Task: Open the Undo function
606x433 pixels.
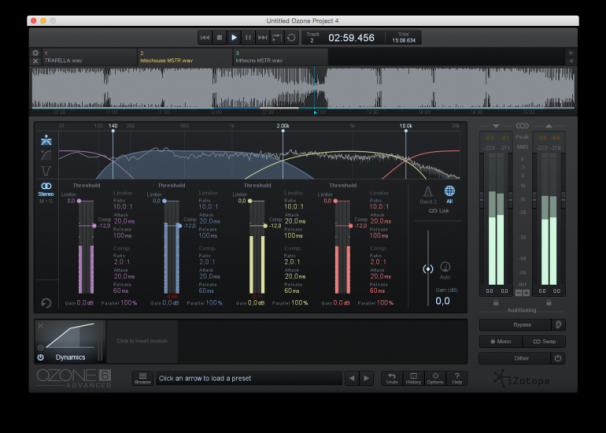Action: tap(393, 377)
